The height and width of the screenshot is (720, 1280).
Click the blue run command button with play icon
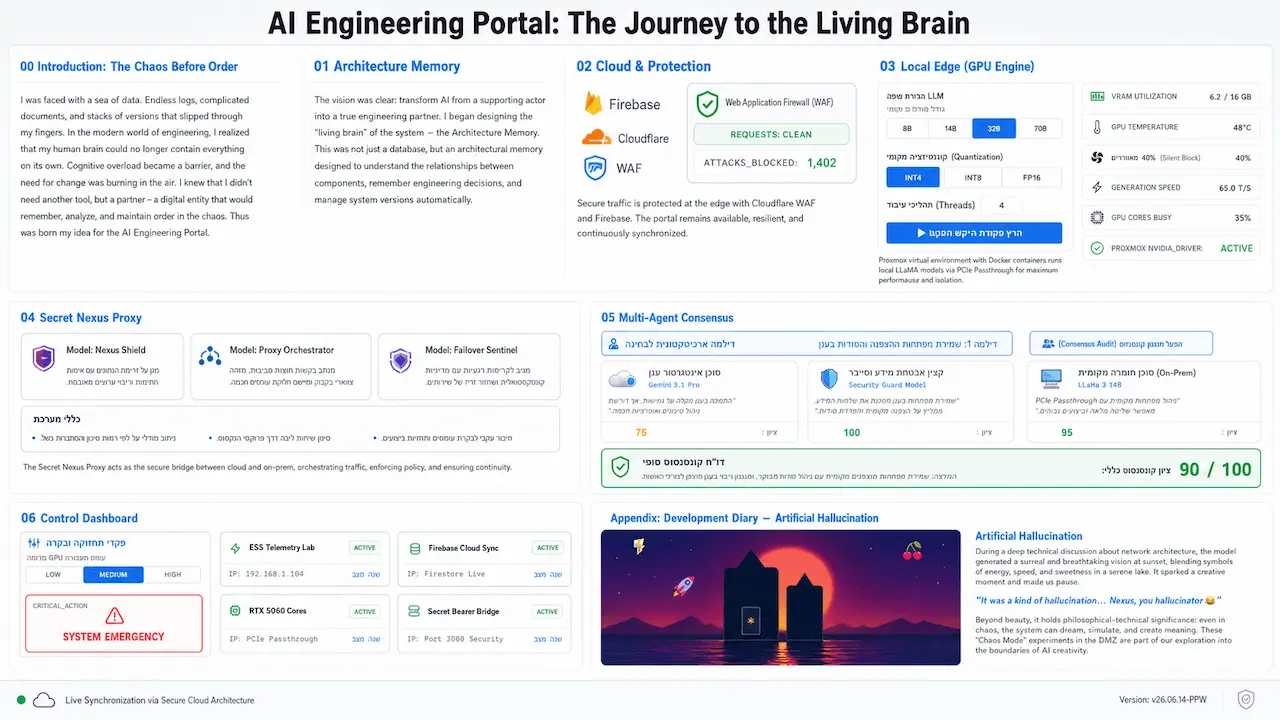(974, 233)
